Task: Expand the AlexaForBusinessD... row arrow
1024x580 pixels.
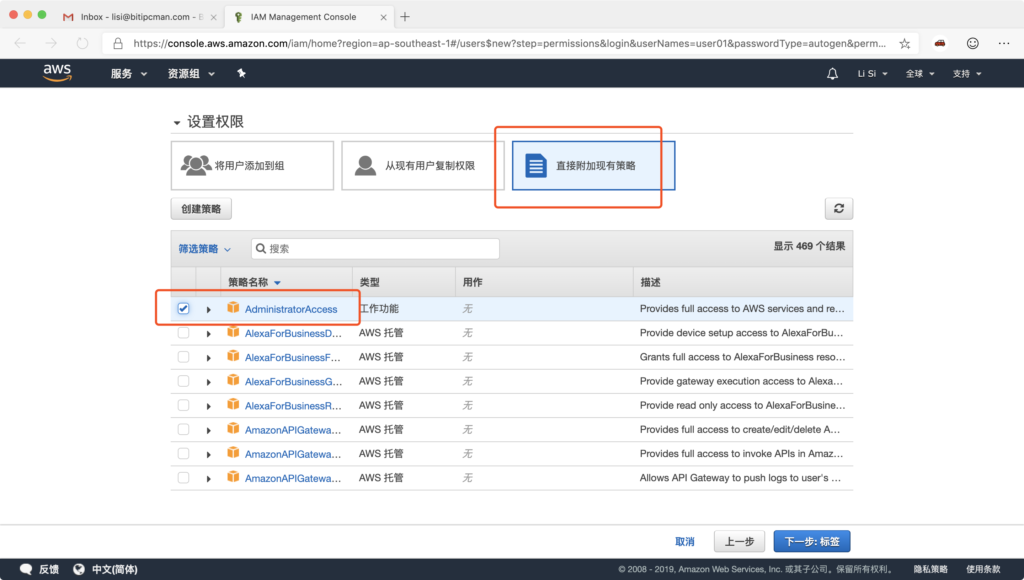Action: [208, 334]
